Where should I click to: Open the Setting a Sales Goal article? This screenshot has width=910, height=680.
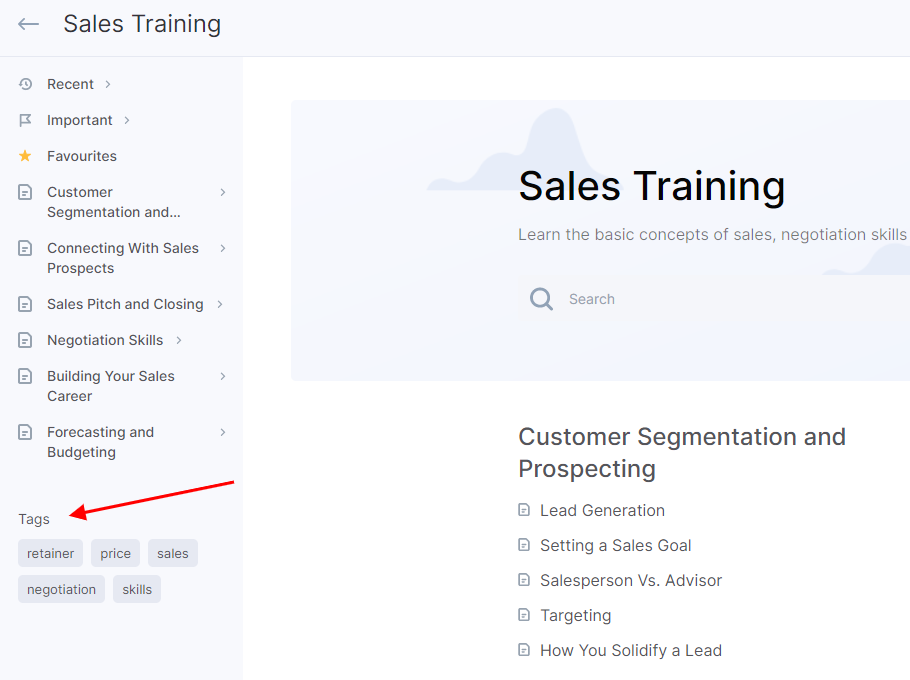(615, 545)
